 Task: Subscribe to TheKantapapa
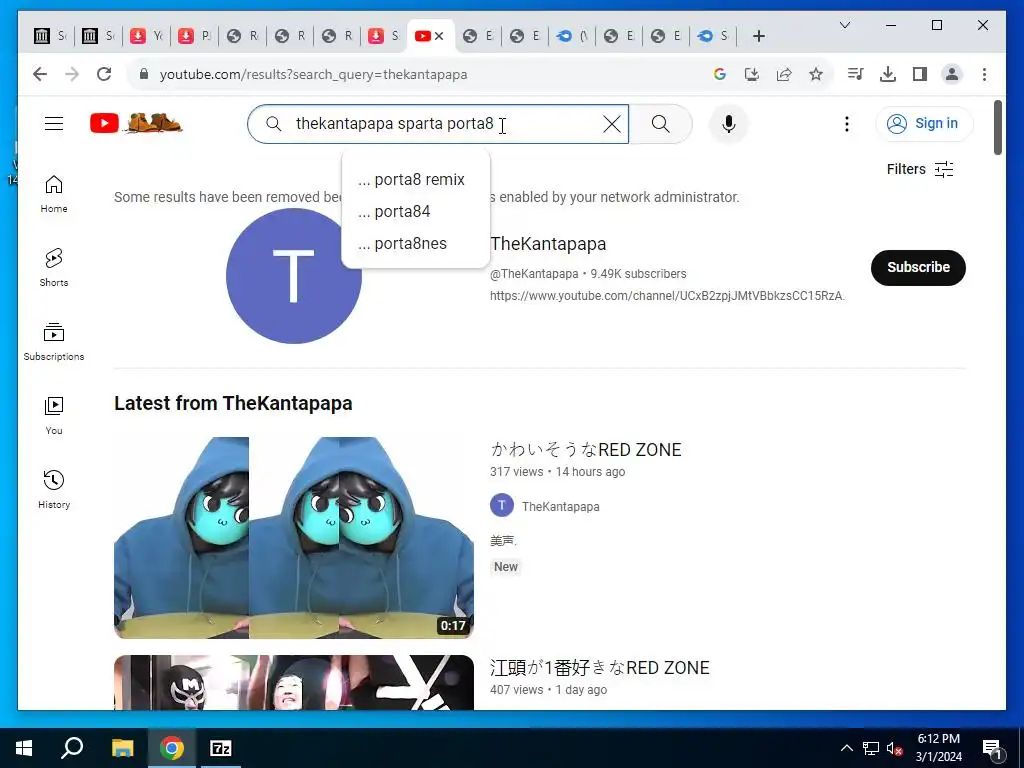click(x=918, y=267)
